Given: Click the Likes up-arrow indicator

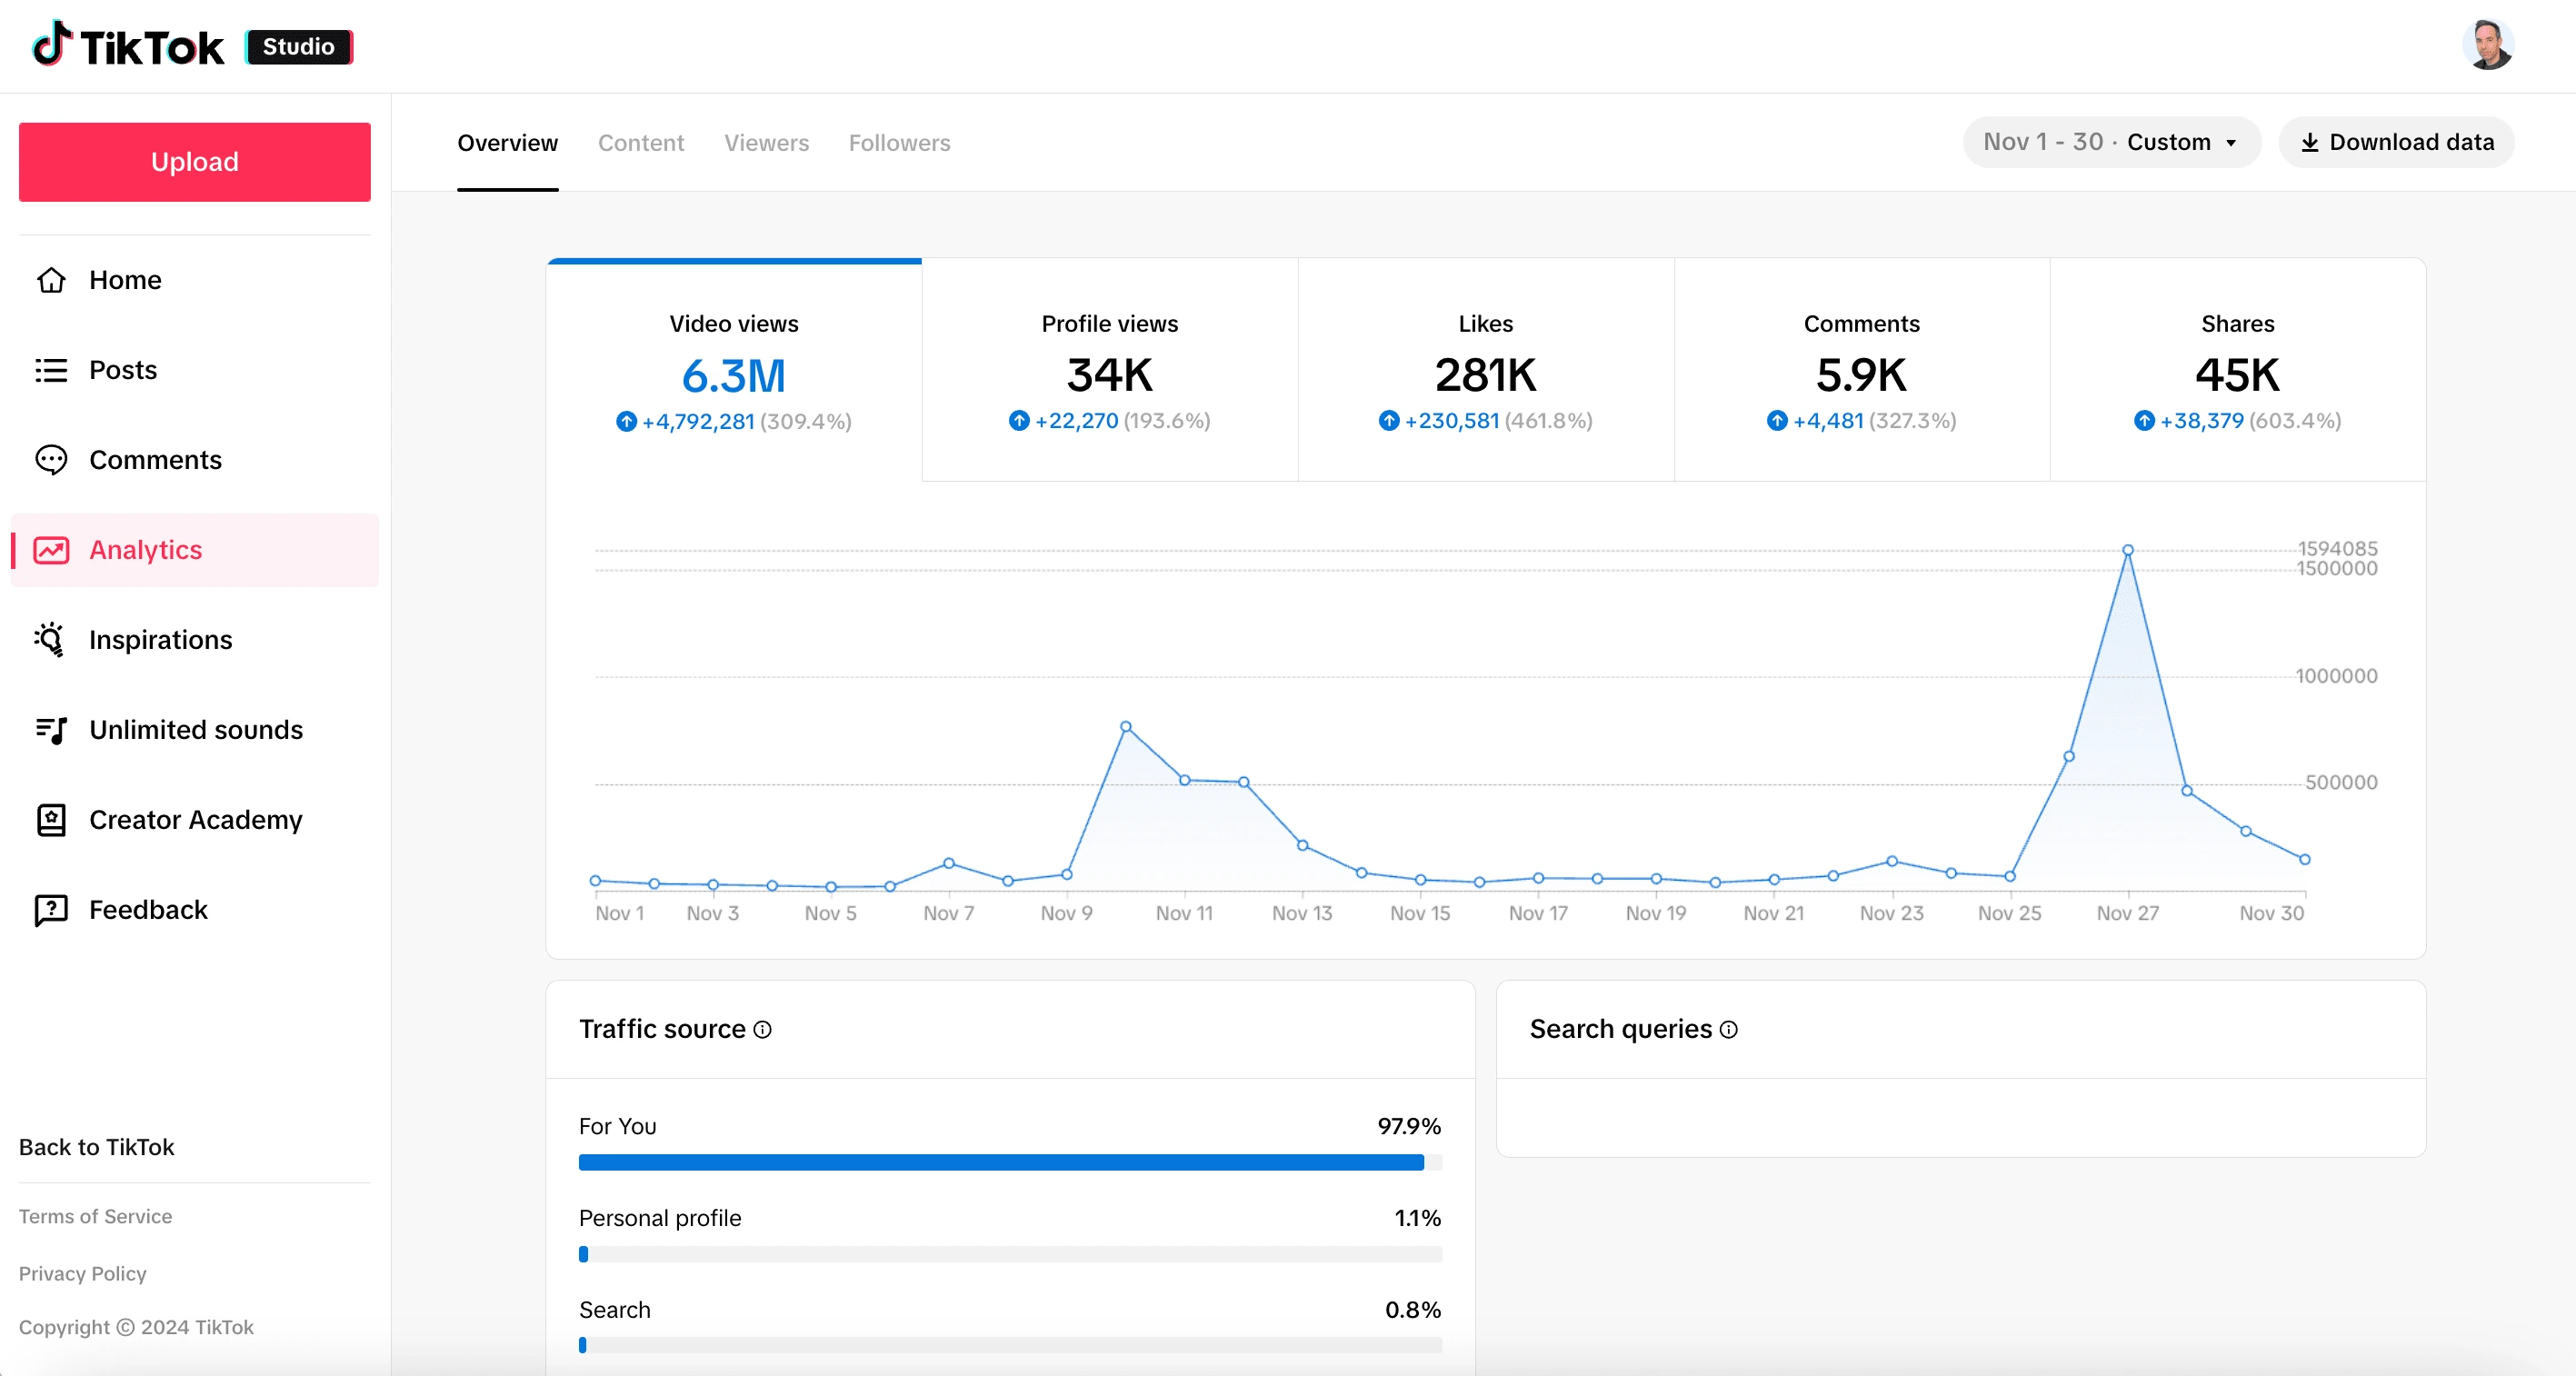Looking at the screenshot, I should tap(1389, 421).
